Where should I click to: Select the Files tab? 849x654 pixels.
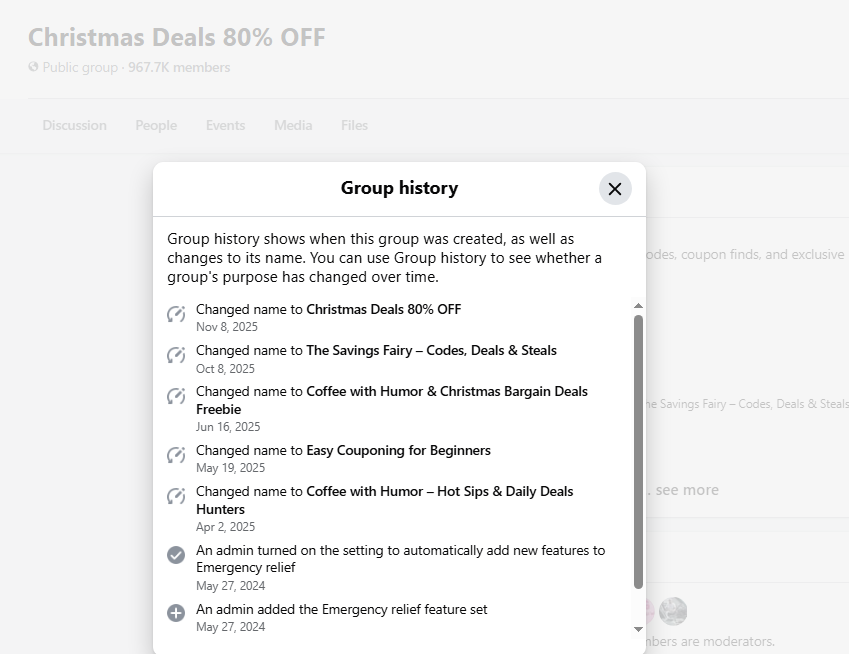tap(354, 125)
